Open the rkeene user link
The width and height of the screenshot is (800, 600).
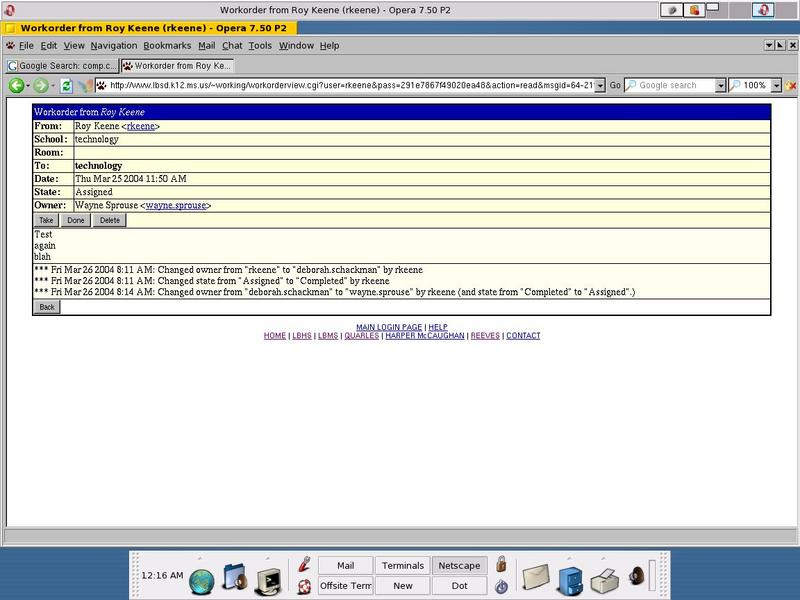click(x=140, y=126)
